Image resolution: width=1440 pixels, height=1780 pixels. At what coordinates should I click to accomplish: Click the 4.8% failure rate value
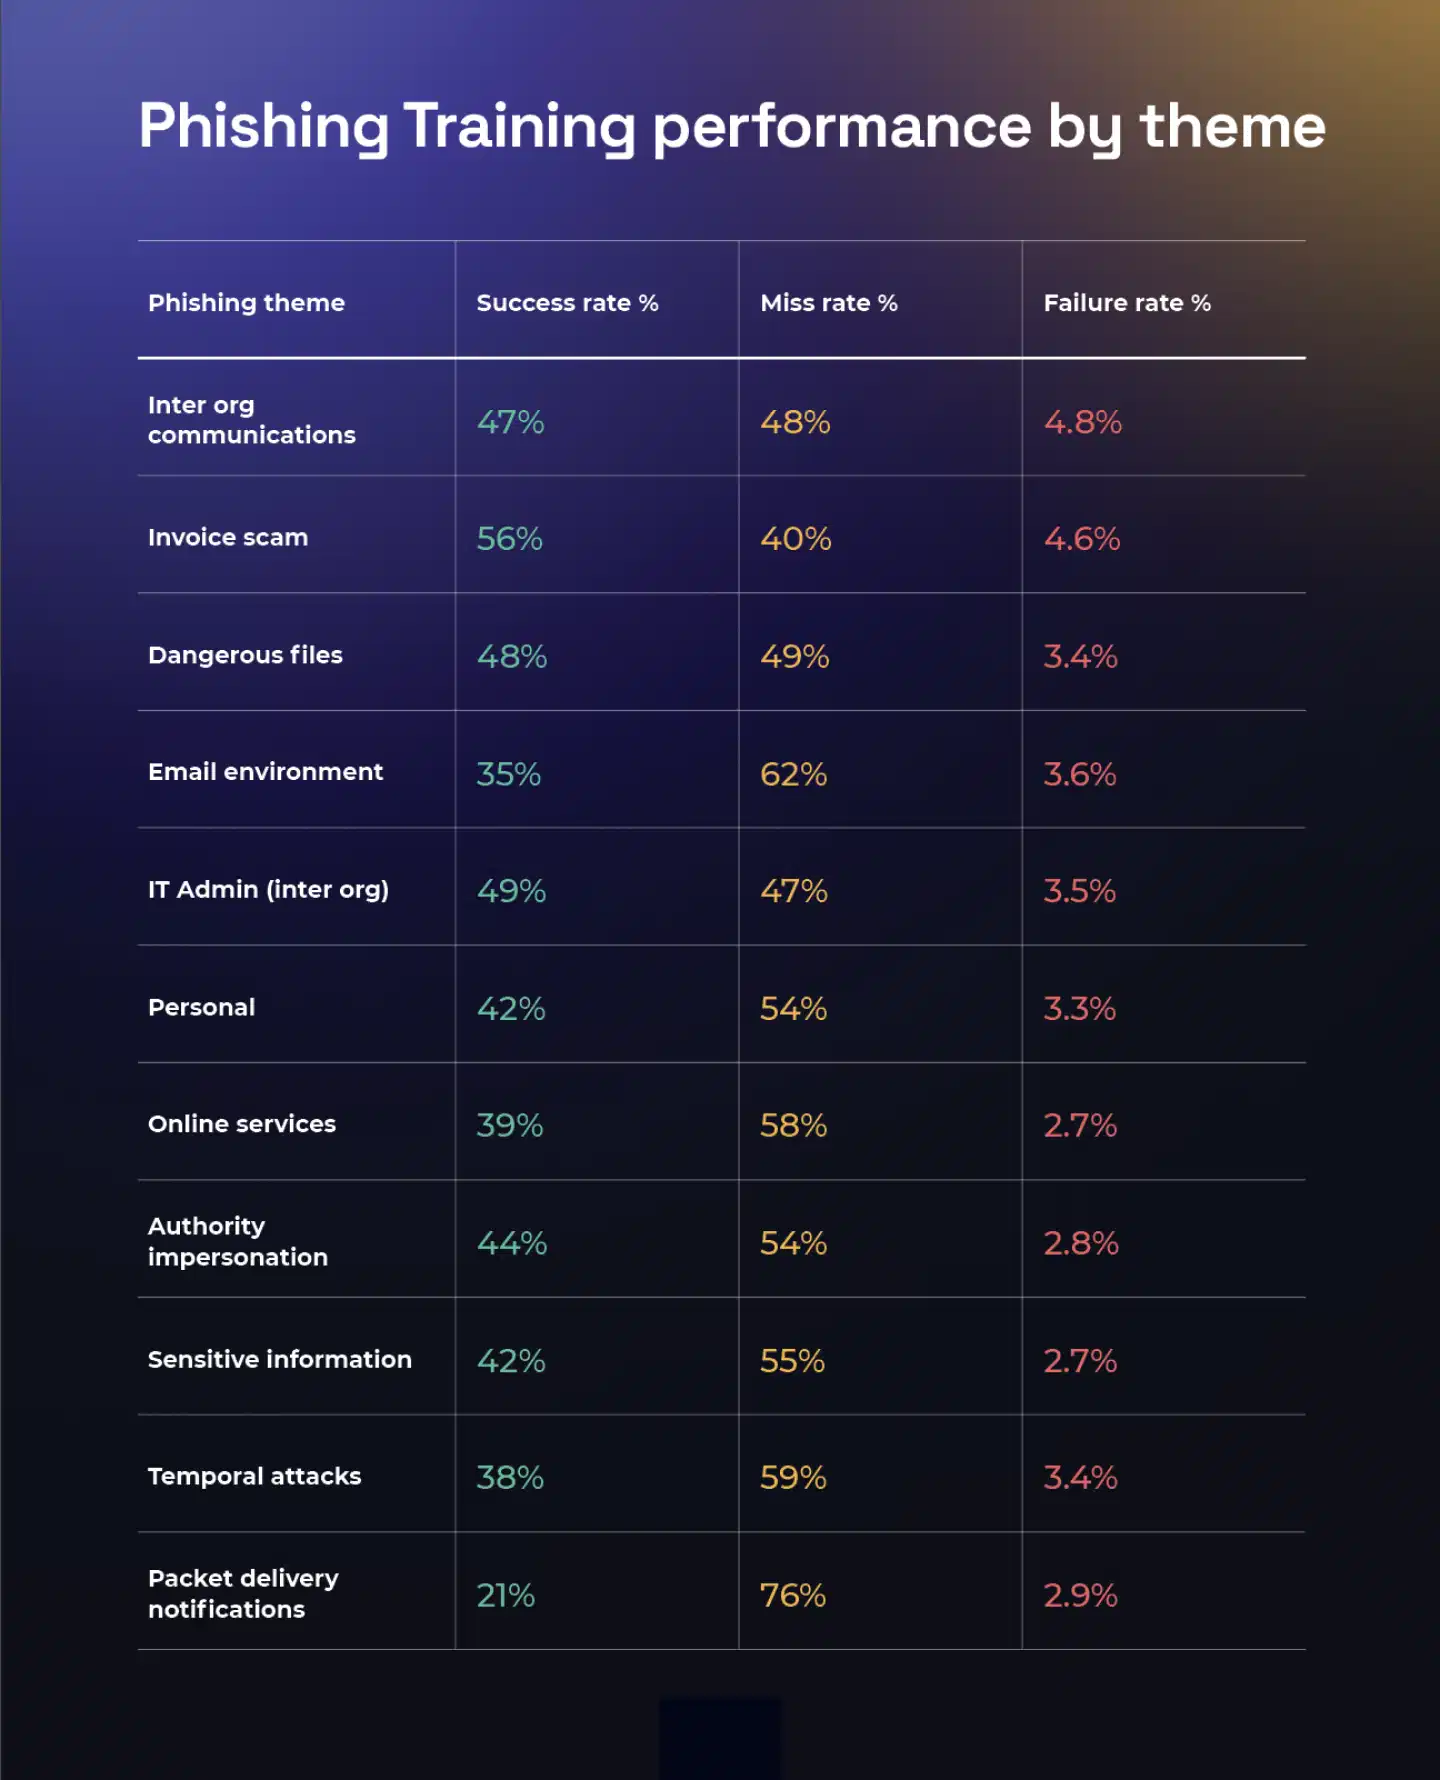point(1082,422)
